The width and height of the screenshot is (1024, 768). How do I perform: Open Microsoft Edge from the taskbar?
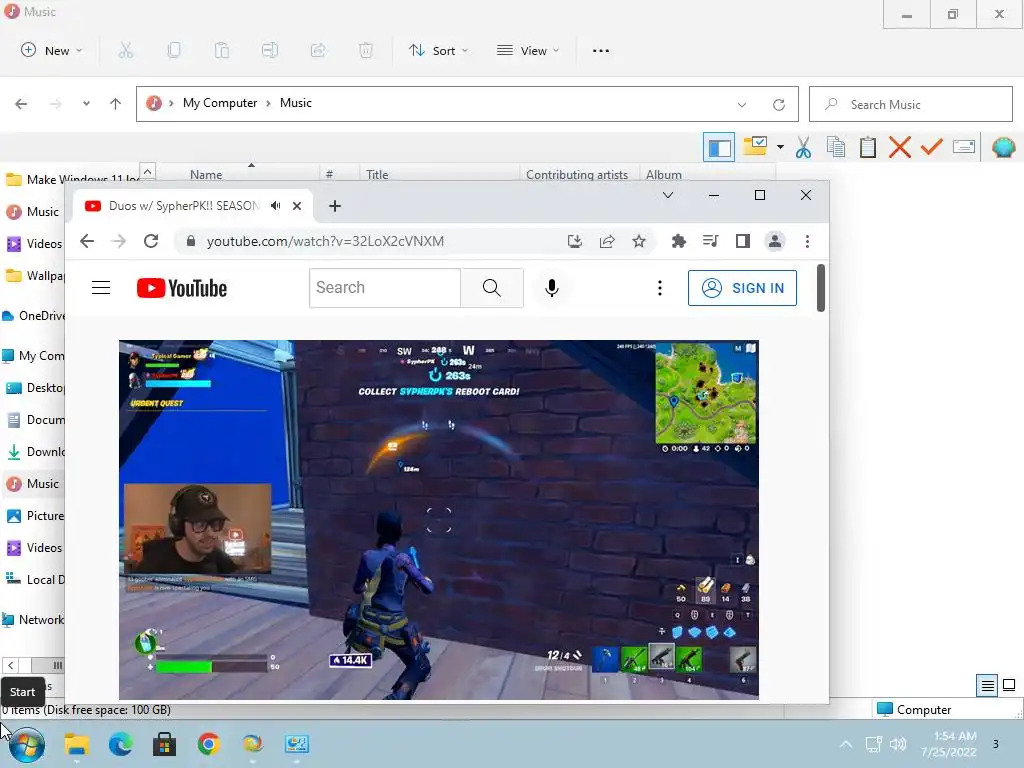121,744
